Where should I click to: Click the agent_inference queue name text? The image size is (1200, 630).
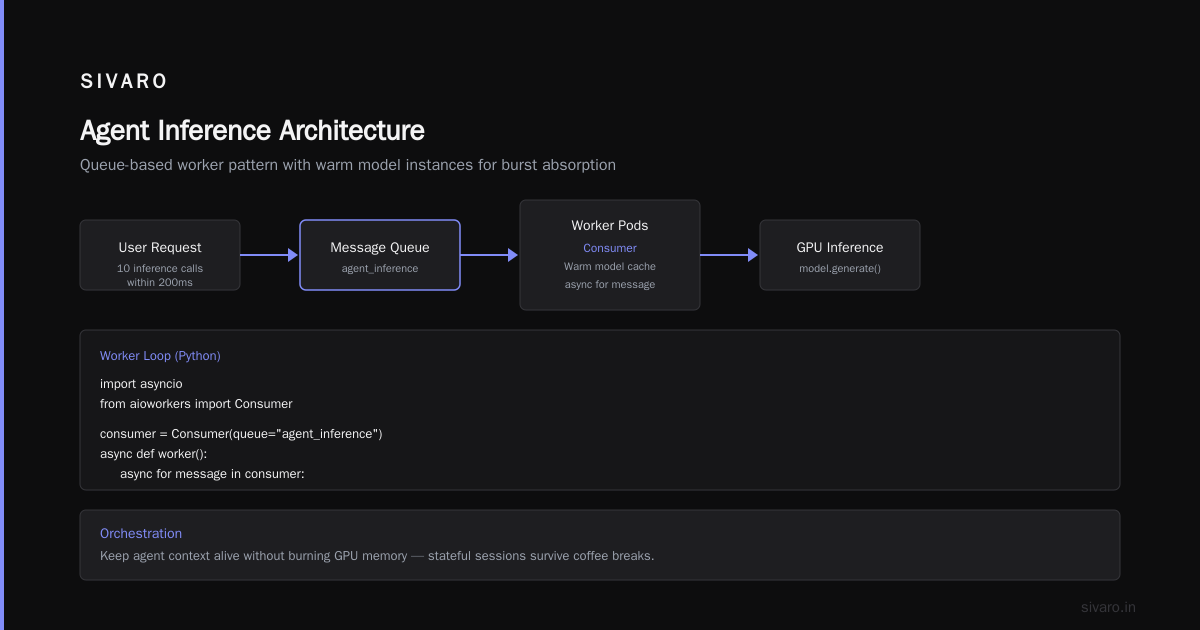(380, 268)
